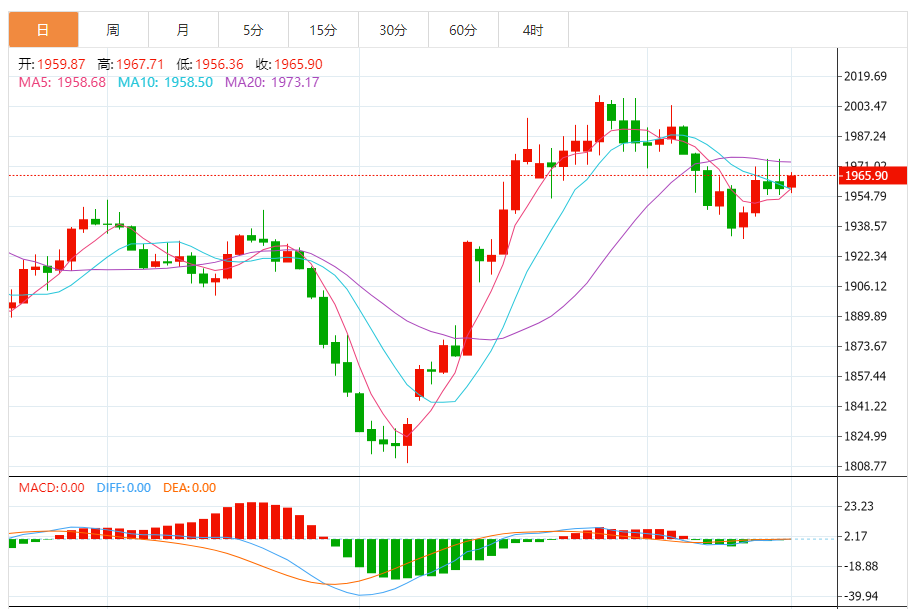Click the 2019.69 price axis label
Screen dimensions: 915x609
865,76
